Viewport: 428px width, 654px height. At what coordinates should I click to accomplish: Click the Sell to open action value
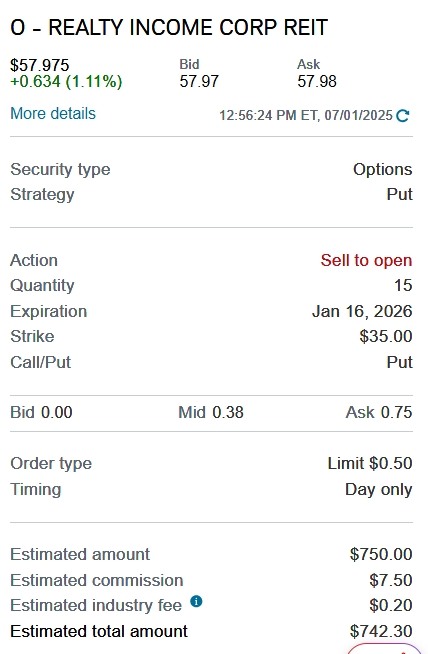pos(366,260)
